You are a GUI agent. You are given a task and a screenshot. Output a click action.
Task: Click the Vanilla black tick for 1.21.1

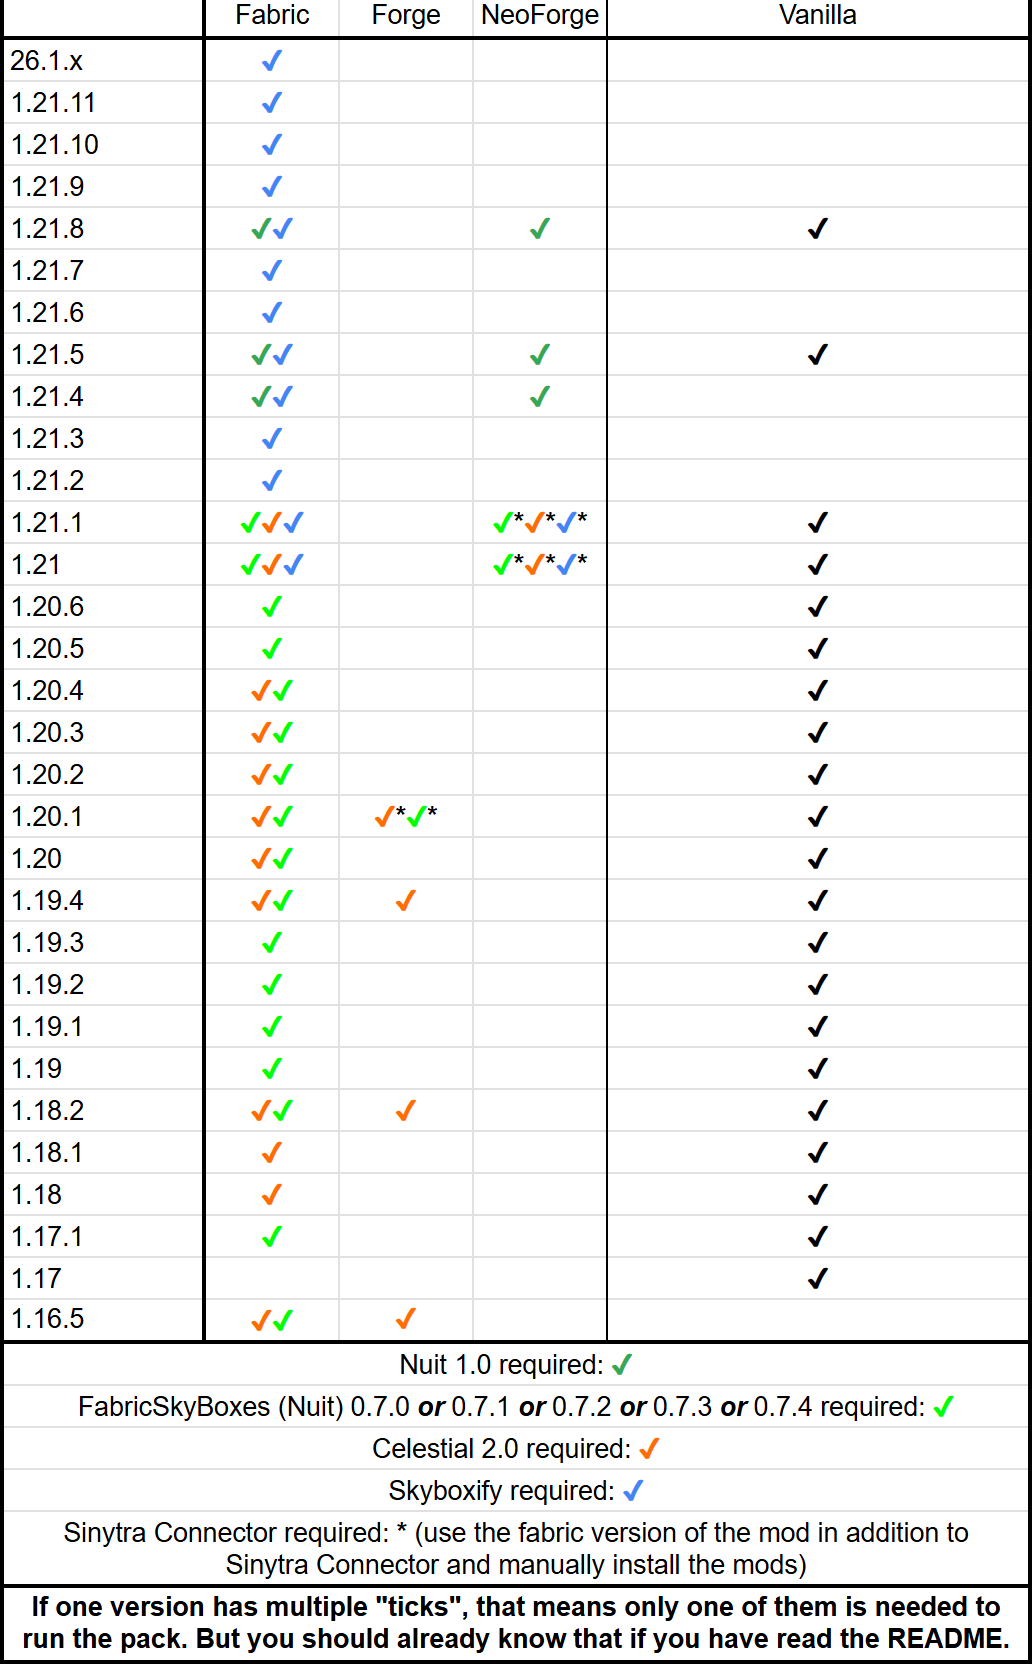(x=818, y=523)
